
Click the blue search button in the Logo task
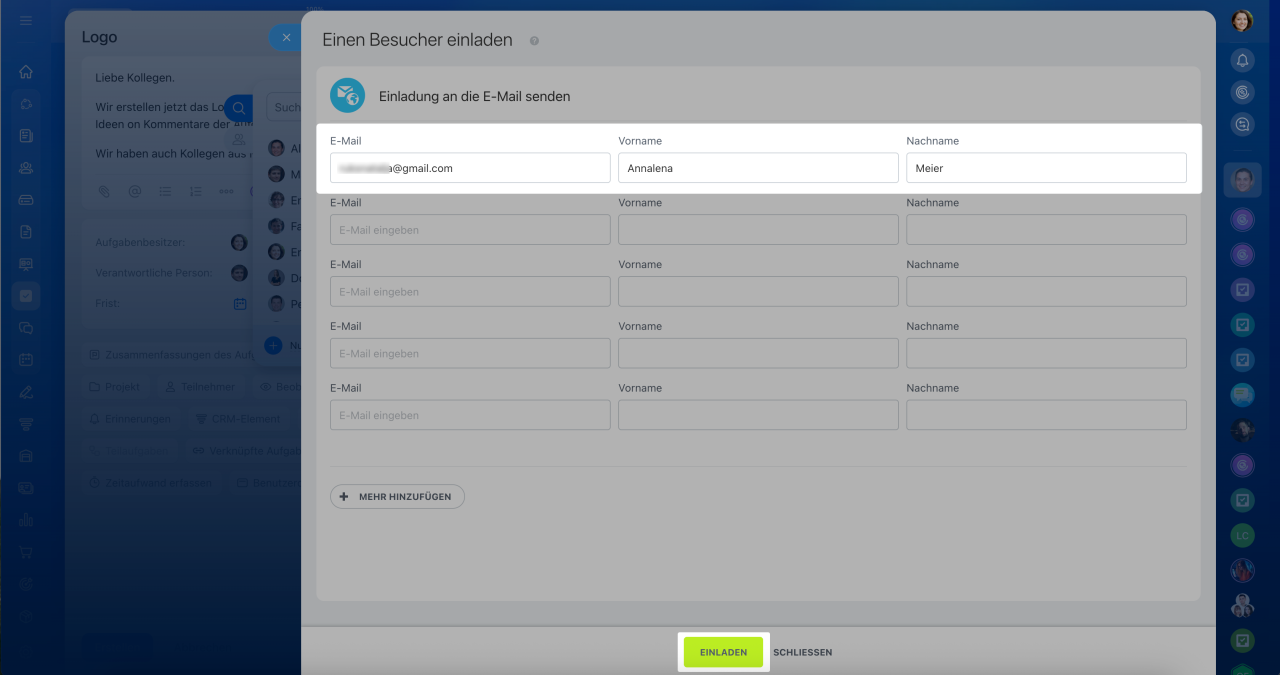tap(238, 108)
